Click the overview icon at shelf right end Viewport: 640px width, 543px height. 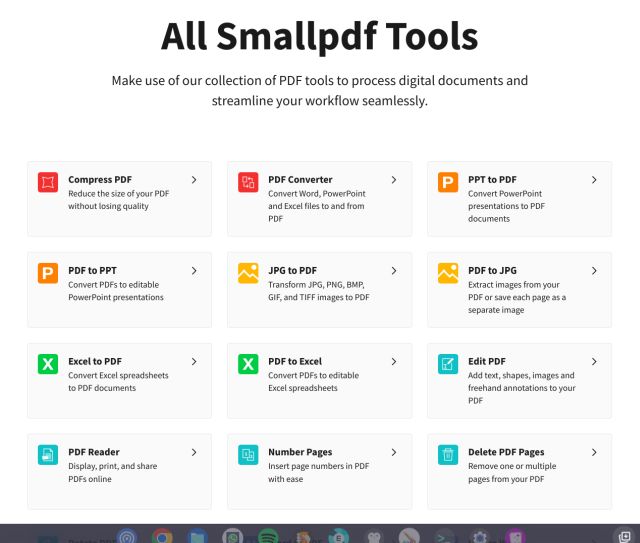click(x=624, y=536)
